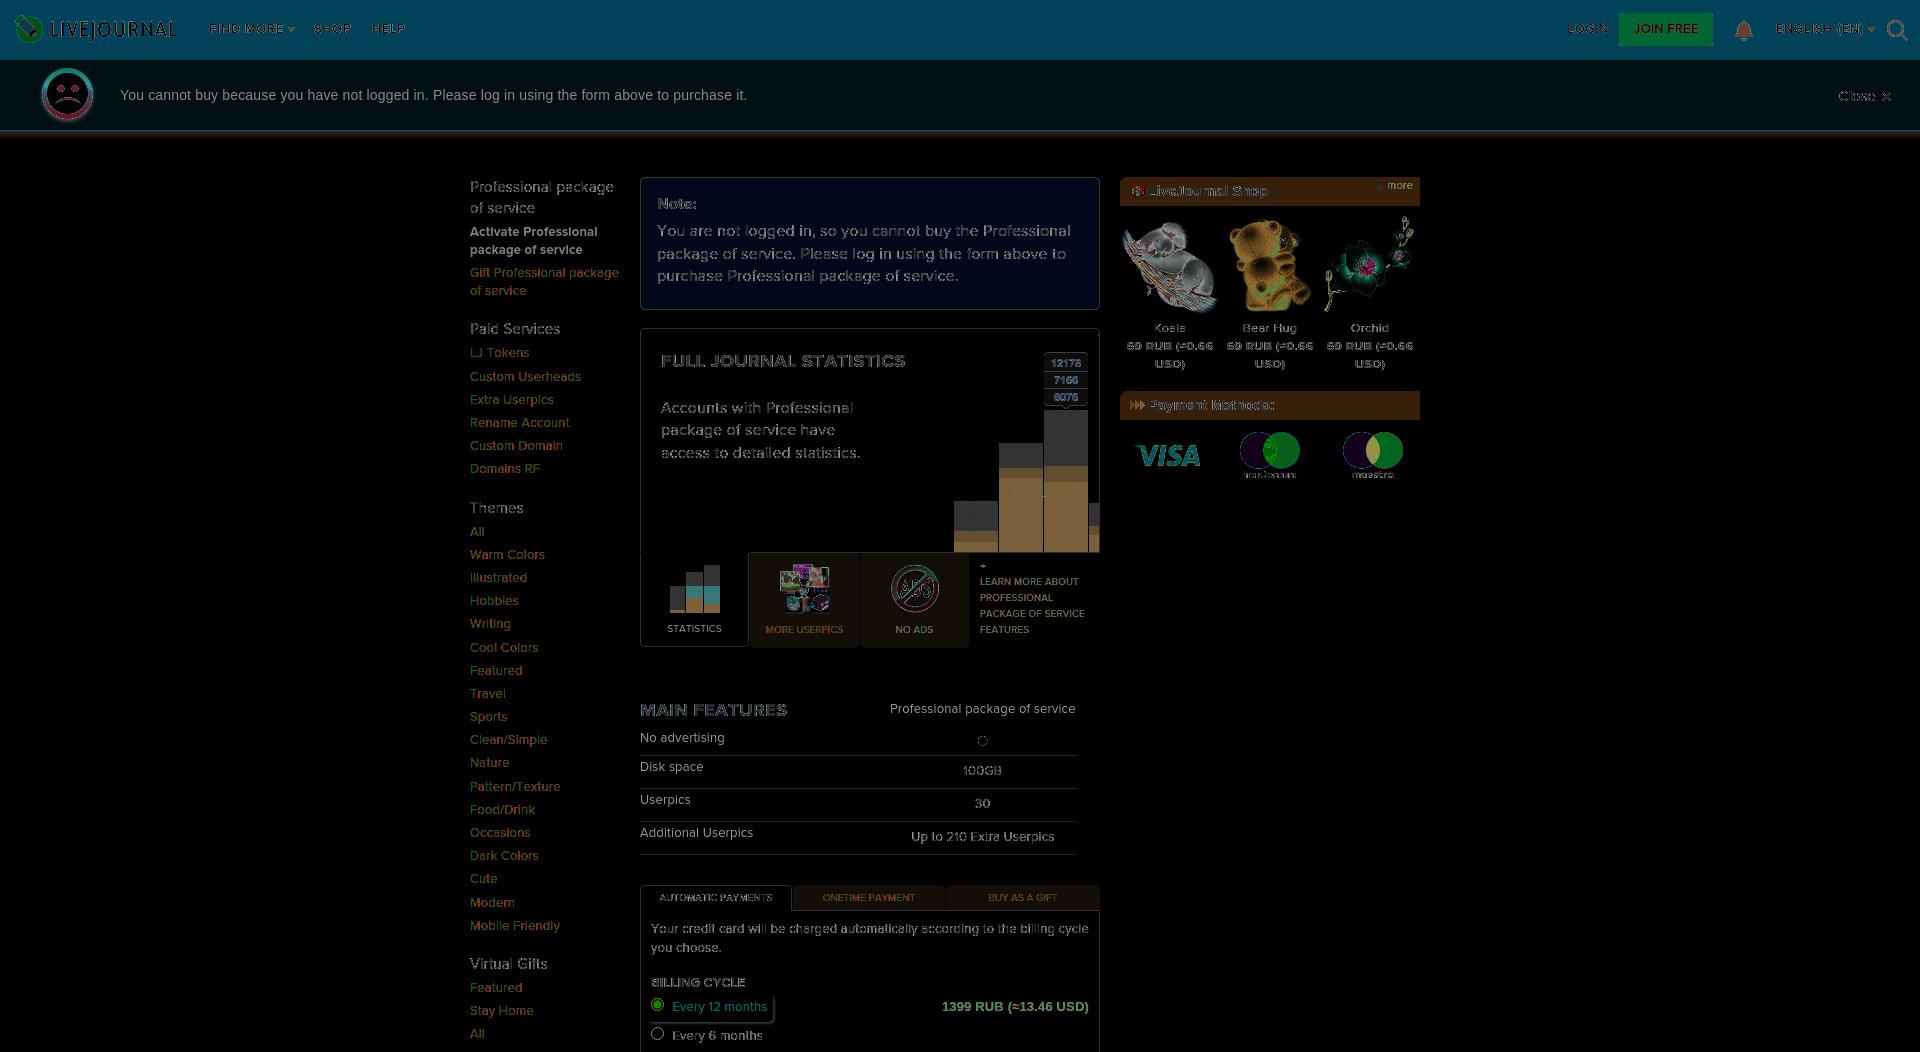
Task: Click the LiveJournal logo
Action: (x=96, y=29)
